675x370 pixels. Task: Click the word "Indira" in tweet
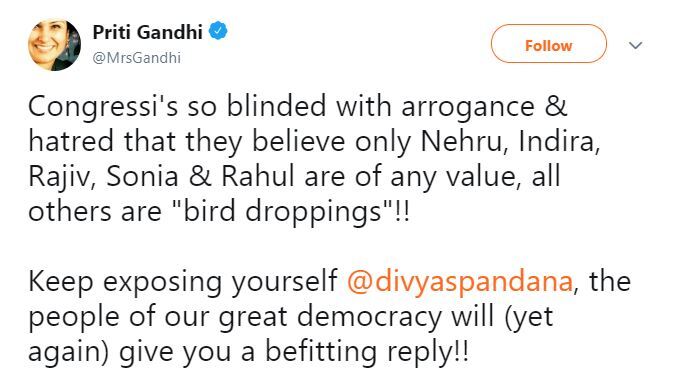coord(560,142)
